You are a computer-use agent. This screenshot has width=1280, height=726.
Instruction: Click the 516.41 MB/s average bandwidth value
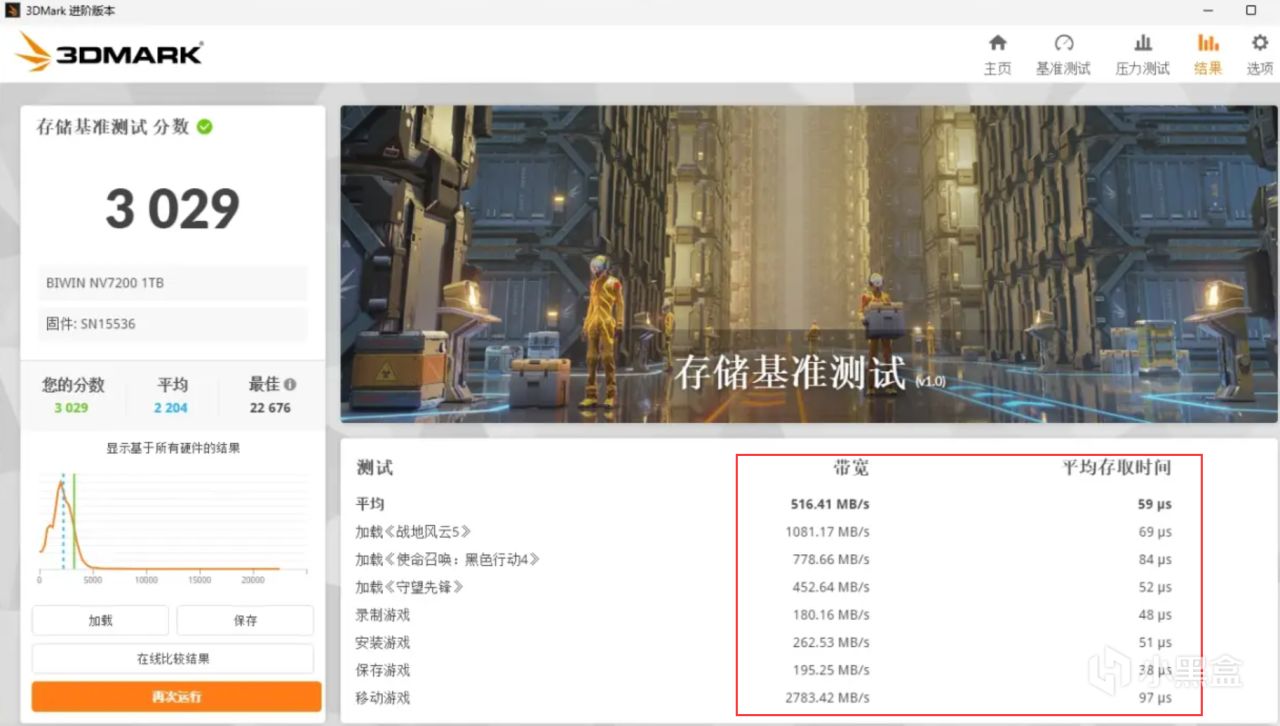click(830, 505)
